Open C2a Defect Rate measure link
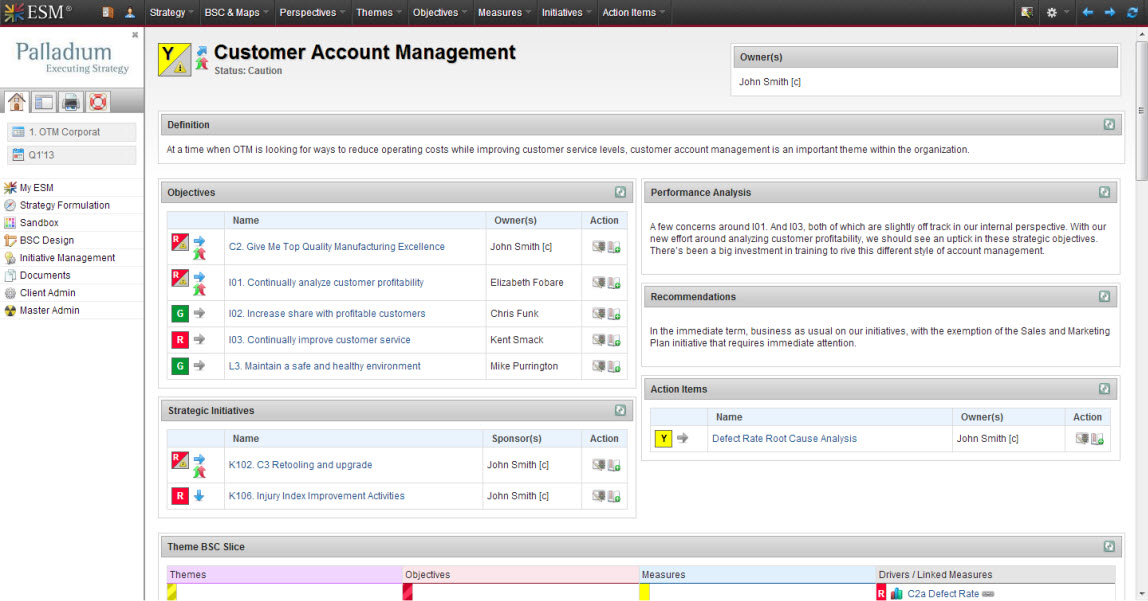Viewport: 1148px width, 601px height. pos(943,594)
